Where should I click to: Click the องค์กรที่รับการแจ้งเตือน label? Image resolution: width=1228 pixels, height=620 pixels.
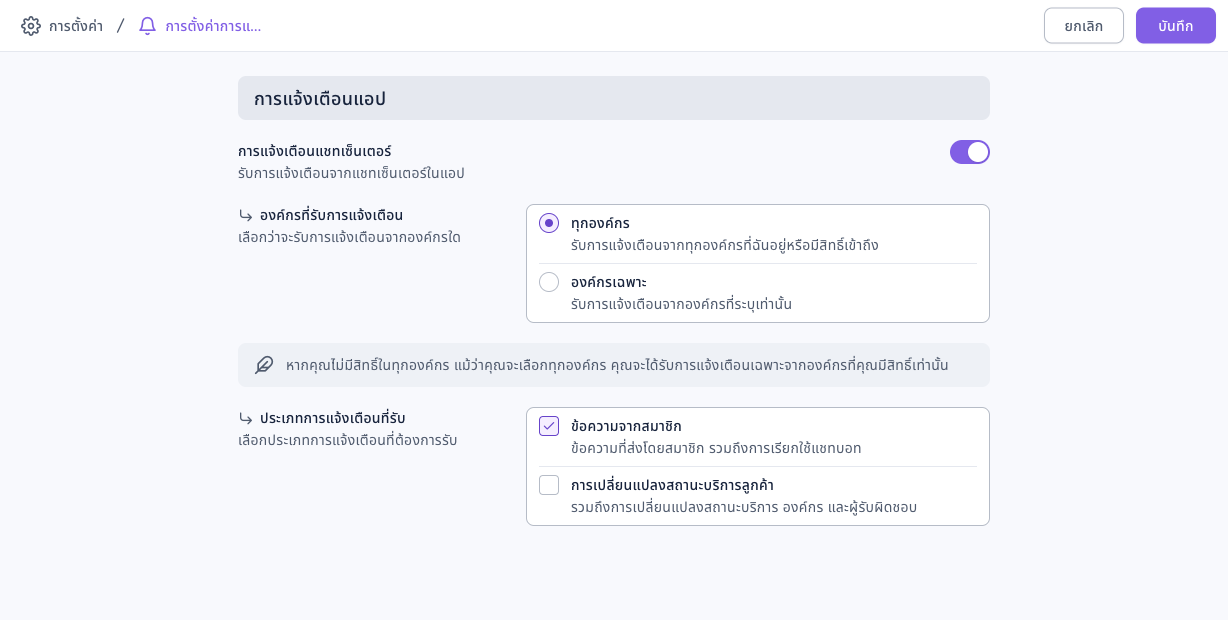point(332,215)
